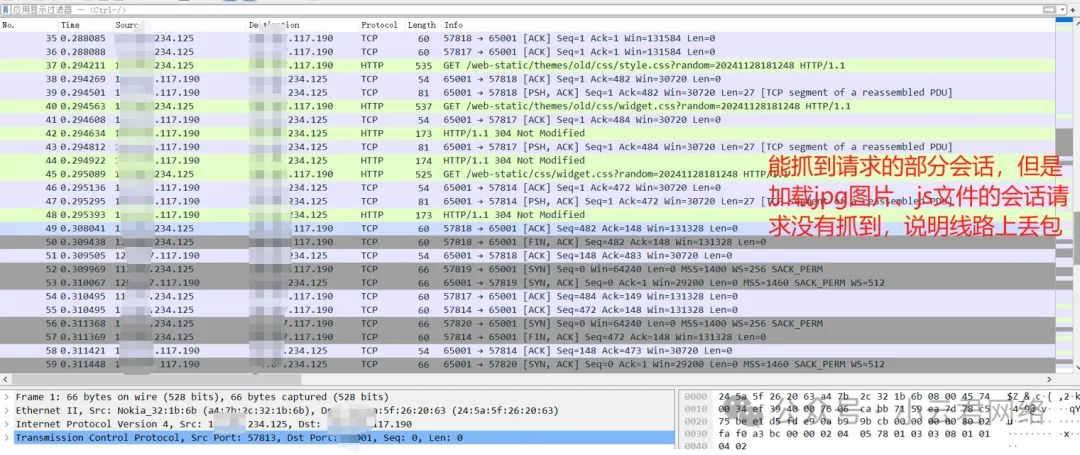Sort packets by the Protocol column header
Viewport: 1080px width, 455px height.
[379, 24]
